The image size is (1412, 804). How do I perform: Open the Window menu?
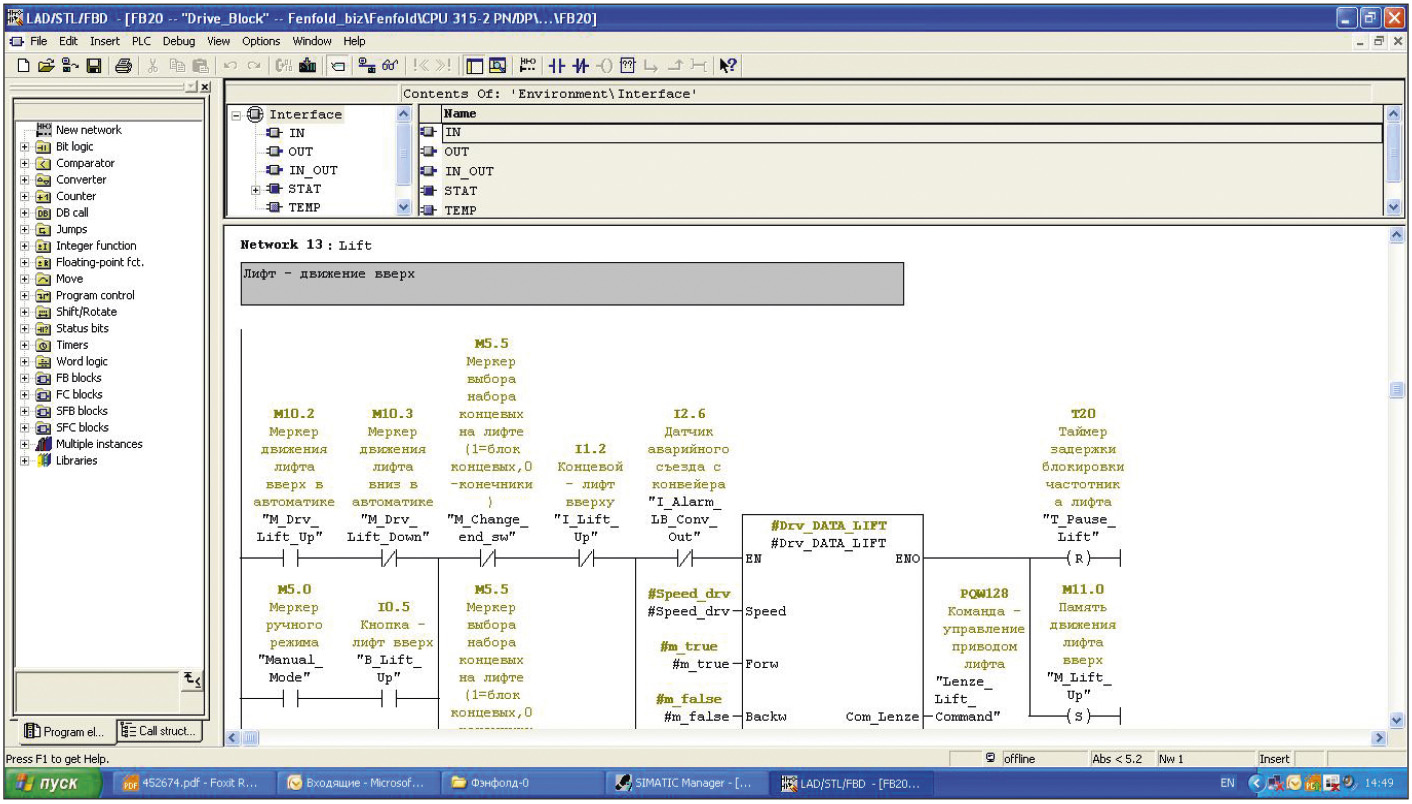[312, 41]
